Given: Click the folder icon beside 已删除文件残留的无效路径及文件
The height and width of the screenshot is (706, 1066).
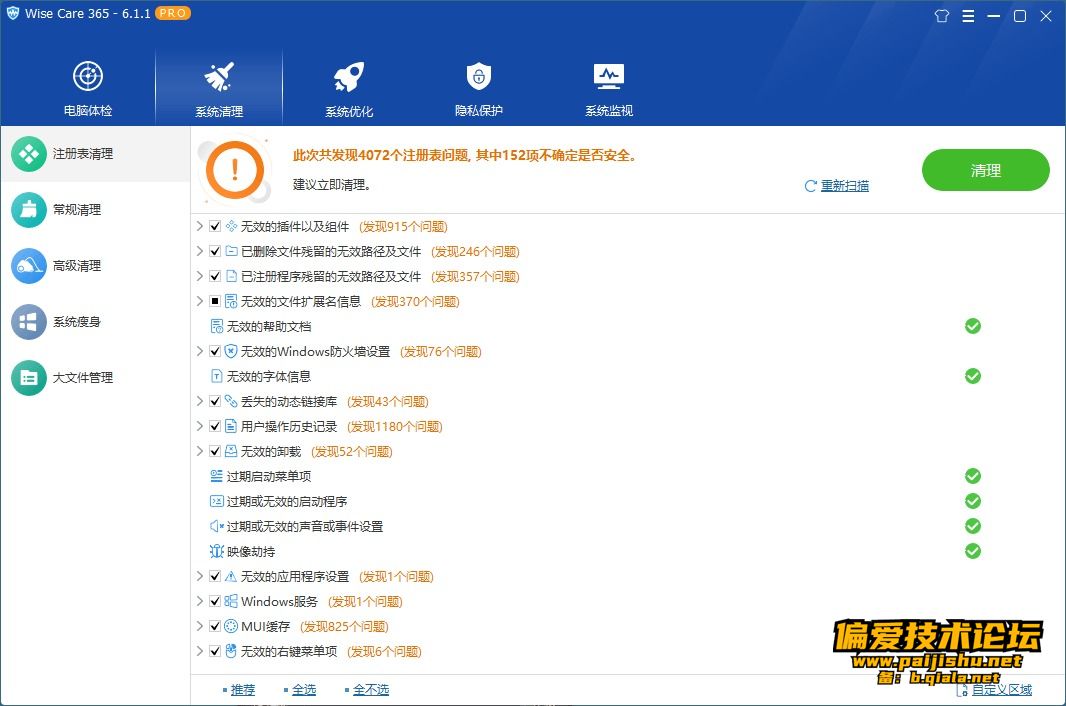Looking at the screenshot, I should click(231, 251).
